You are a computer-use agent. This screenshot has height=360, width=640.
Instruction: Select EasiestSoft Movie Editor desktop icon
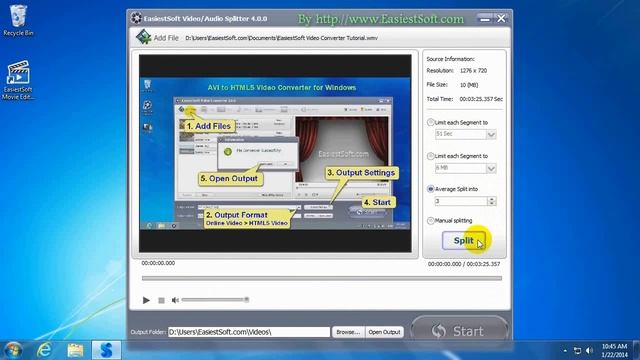(18, 80)
